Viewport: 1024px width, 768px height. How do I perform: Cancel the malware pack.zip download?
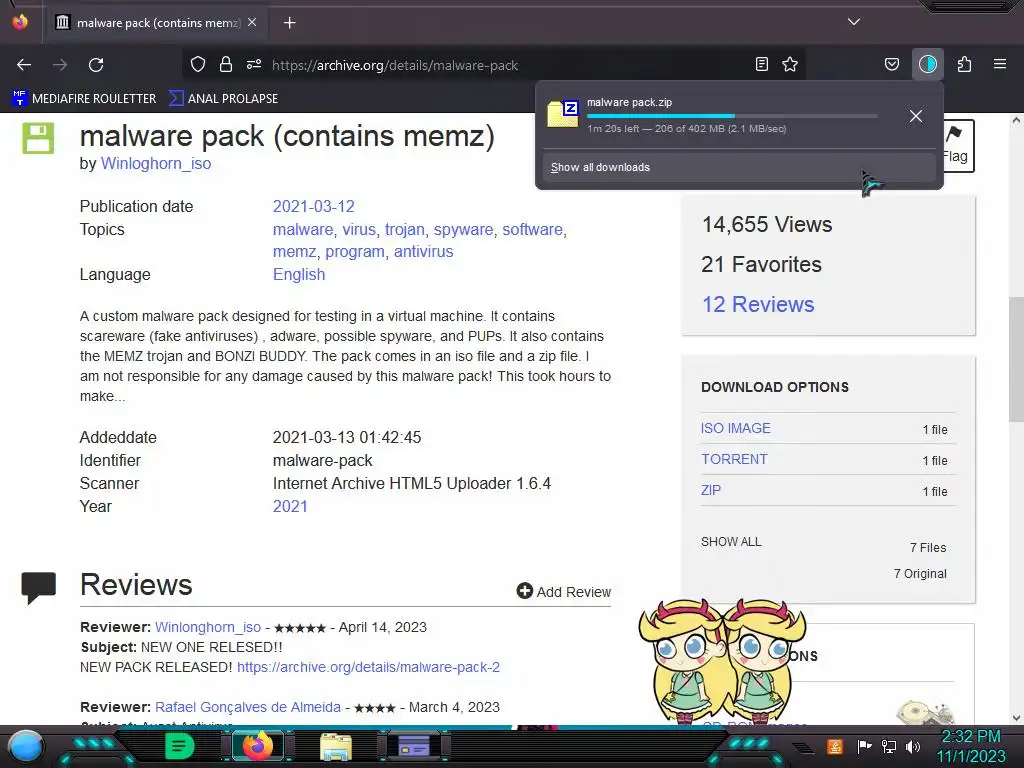[916, 116]
